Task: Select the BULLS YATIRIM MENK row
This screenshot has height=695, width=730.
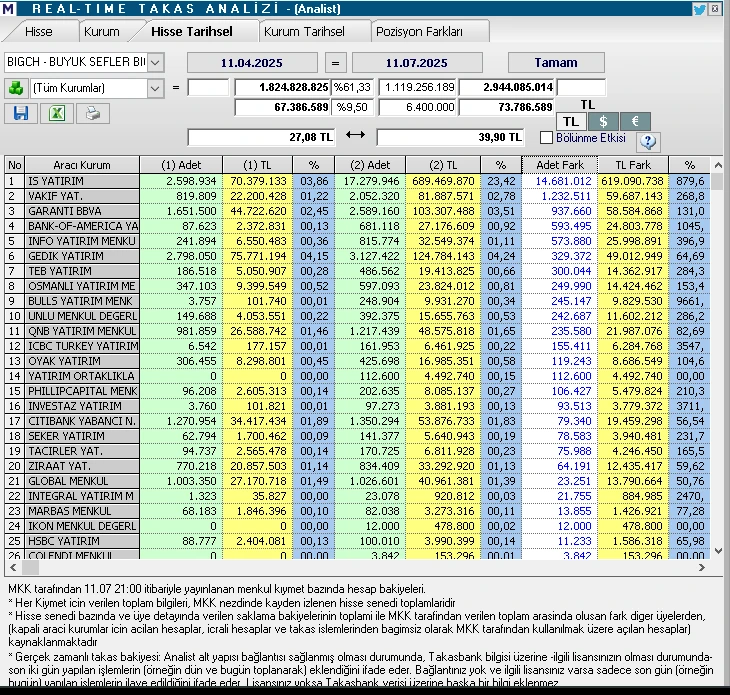Action: pyautogui.click(x=358, y=301)
